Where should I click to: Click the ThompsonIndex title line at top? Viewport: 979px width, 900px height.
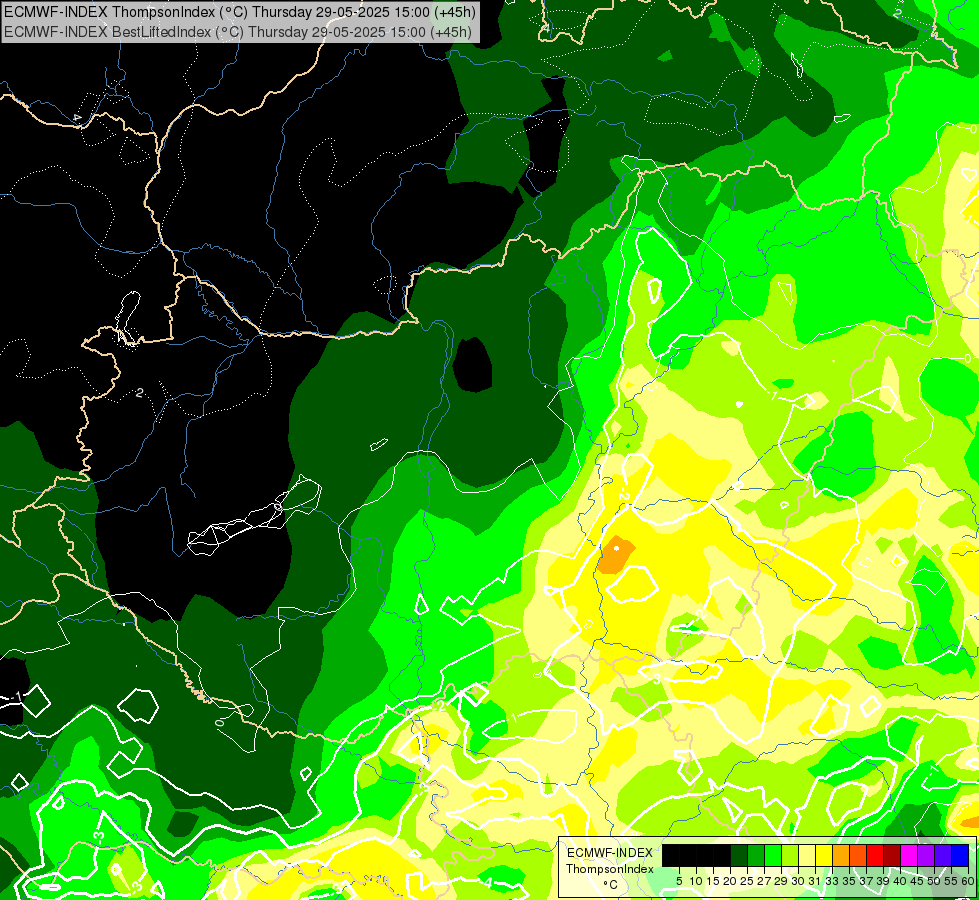pos(239,11)
